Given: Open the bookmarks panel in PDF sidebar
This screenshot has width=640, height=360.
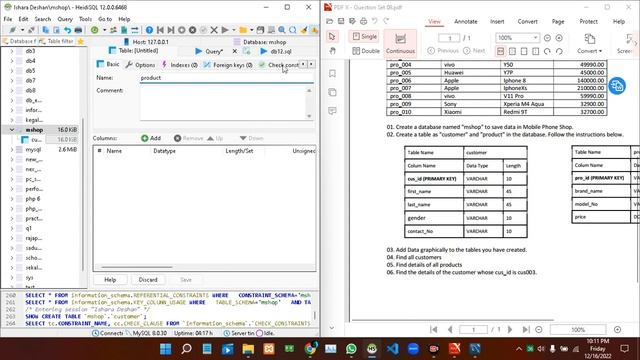Looking at the screenshot, I should click(332, 73).
